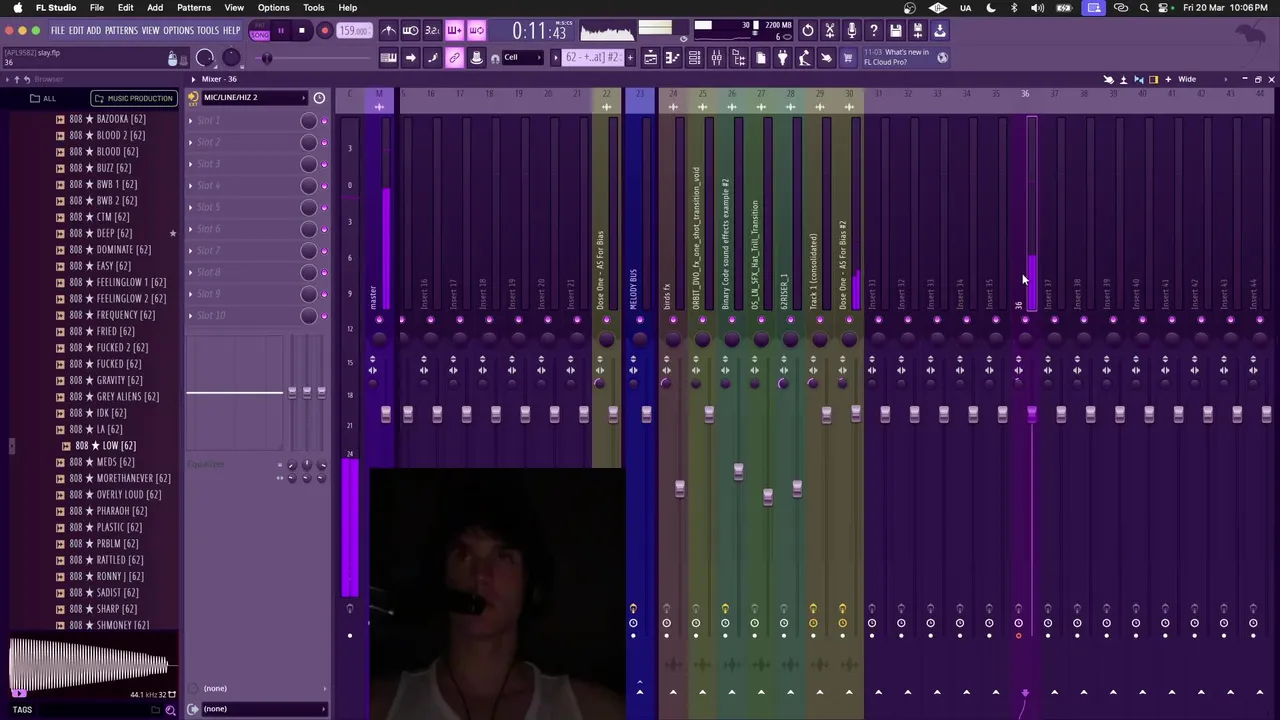This screenshot has height=720, width=1280.
Task: Click the Stop playback button
Action: [301, 31]
